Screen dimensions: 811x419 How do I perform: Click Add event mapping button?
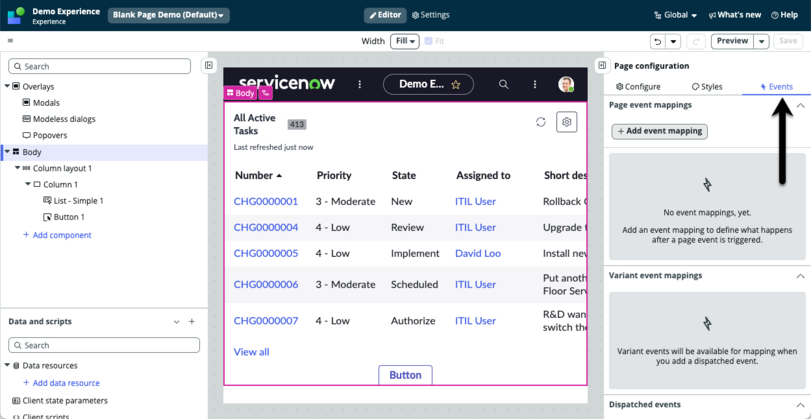659,131
